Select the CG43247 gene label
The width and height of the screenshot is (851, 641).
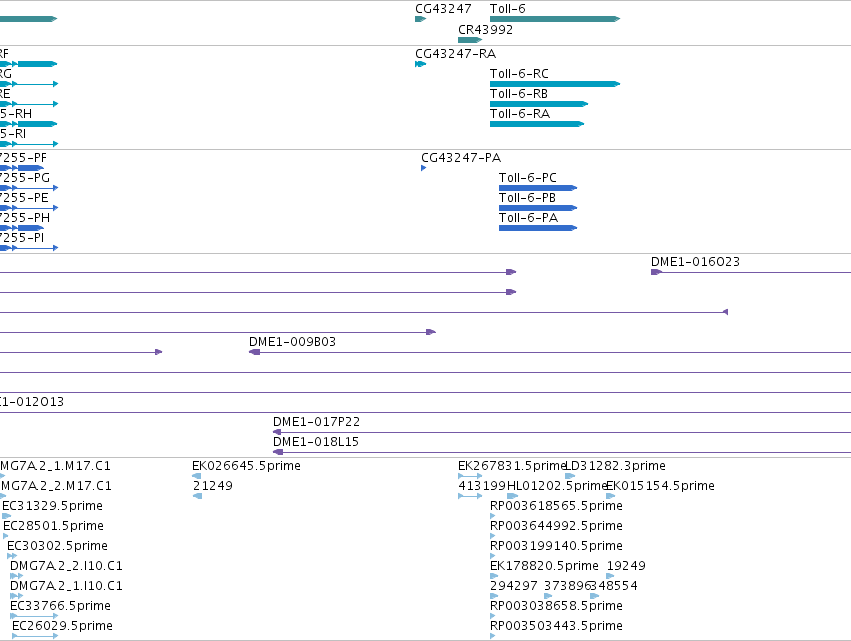click(443, 9)
